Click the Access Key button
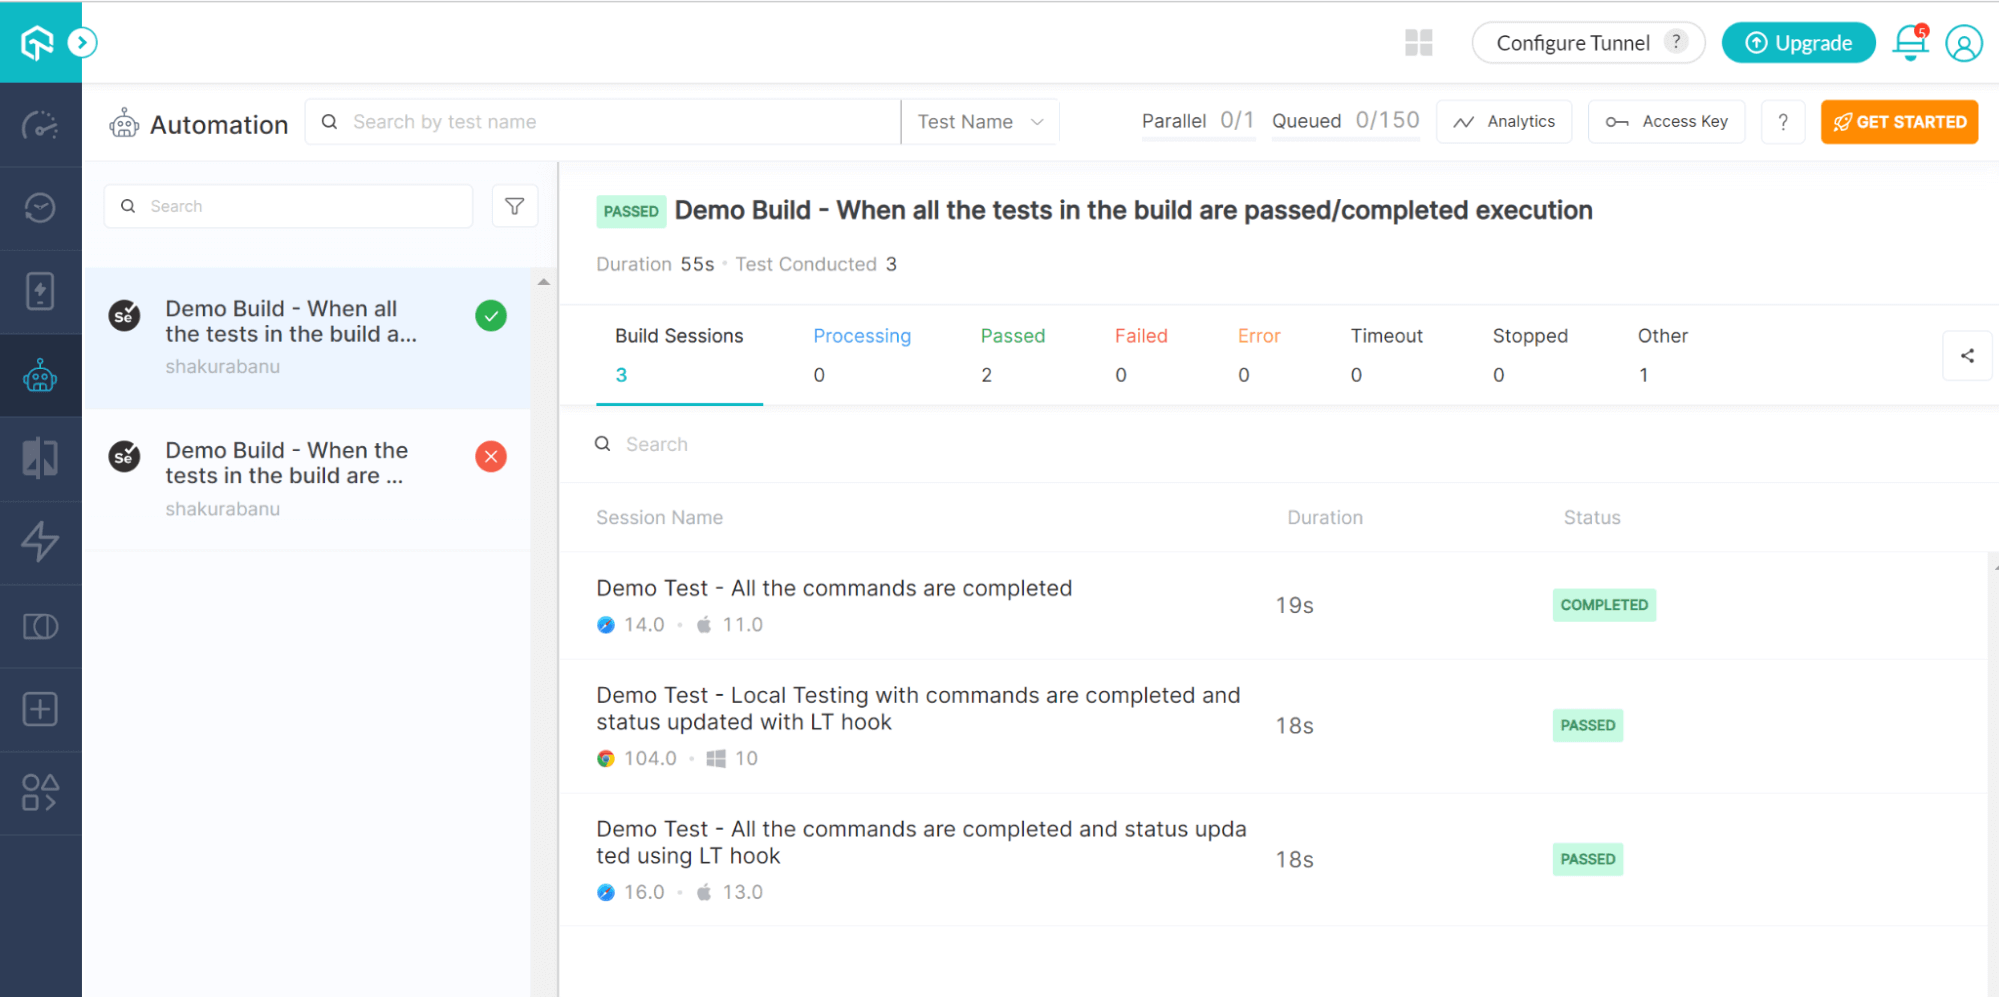Viewport: 1999px width, 997px height. [x=1666, y=122]
